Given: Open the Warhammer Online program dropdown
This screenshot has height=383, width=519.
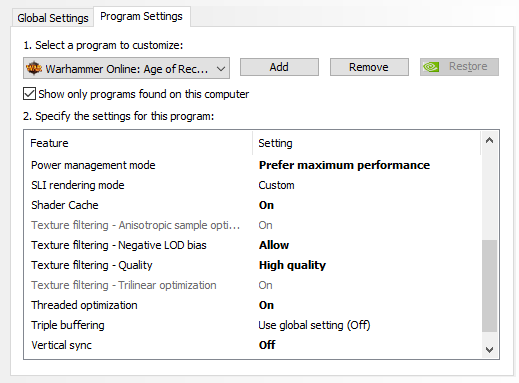Looking at the screenshot, I should [x=126, y=68].
